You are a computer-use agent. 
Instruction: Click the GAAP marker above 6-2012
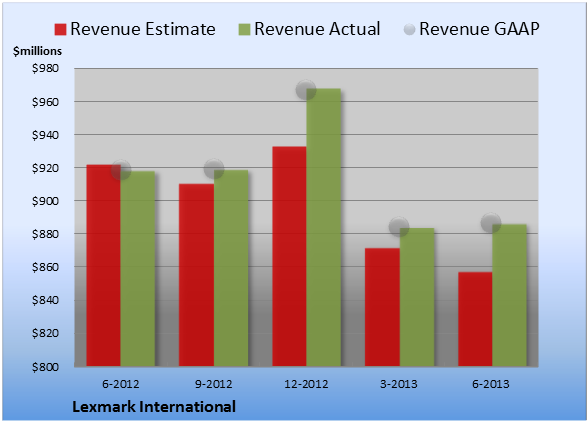[x=121, y=170]
